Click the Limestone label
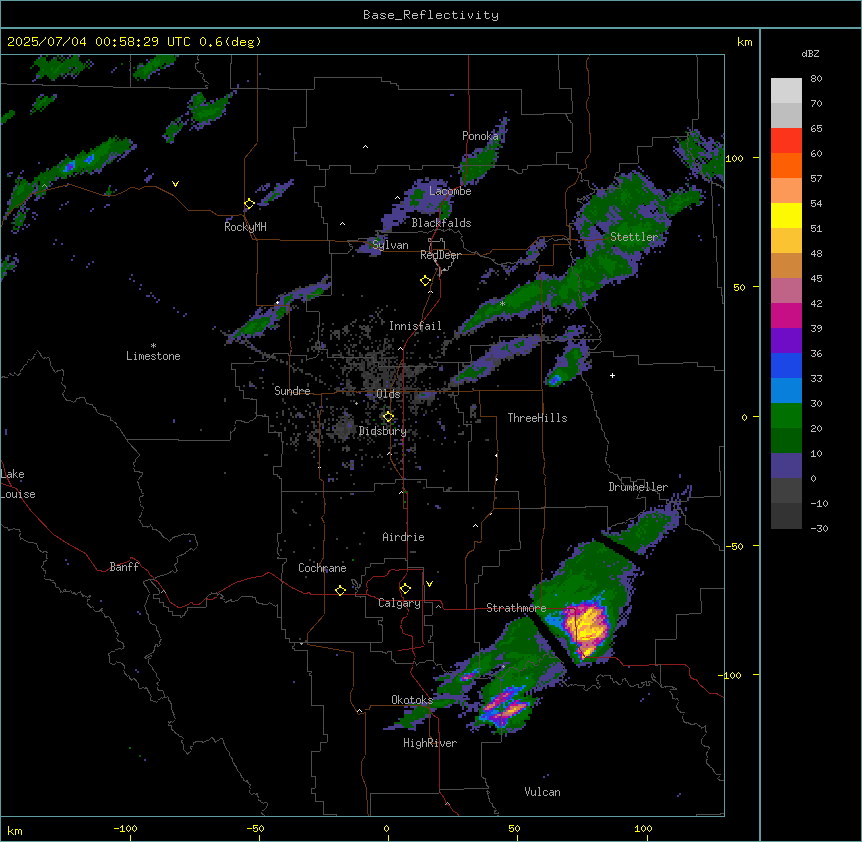The image size is (862, 842). point(153,356)
